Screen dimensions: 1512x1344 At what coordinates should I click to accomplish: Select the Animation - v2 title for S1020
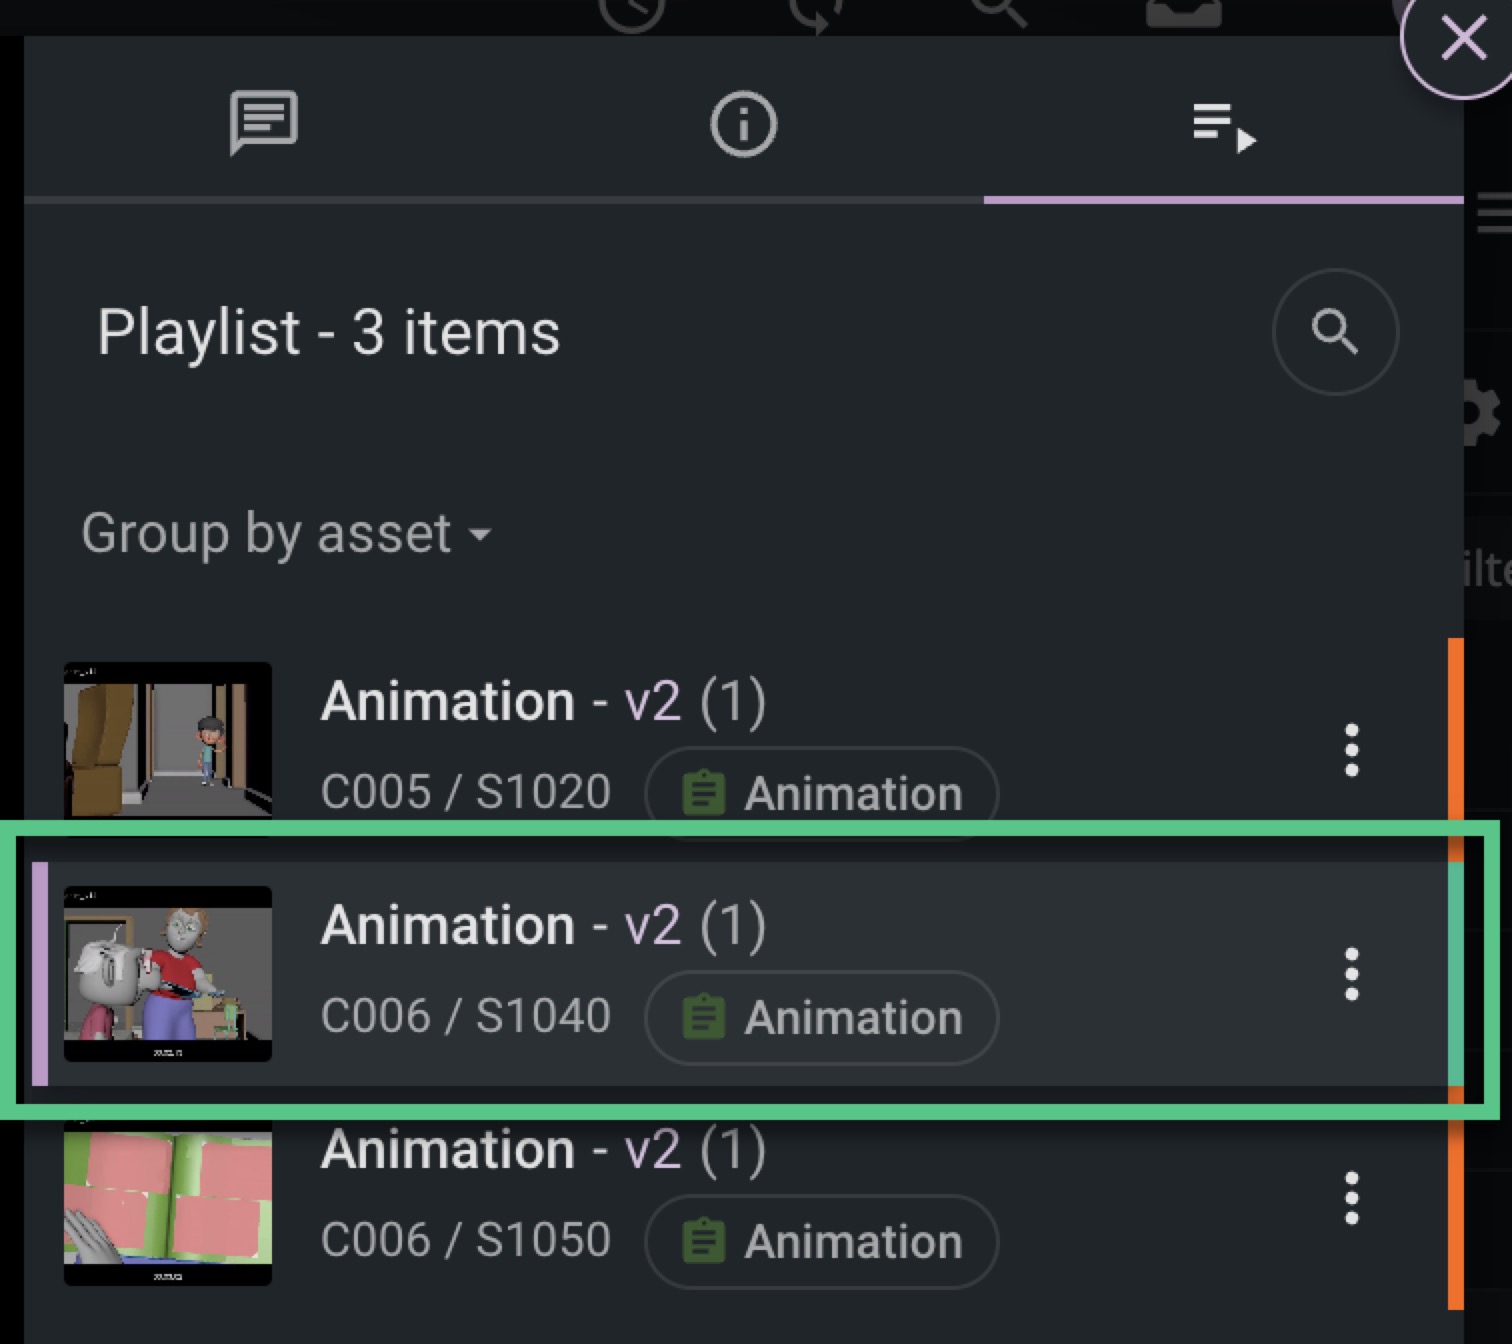(543, 701)
